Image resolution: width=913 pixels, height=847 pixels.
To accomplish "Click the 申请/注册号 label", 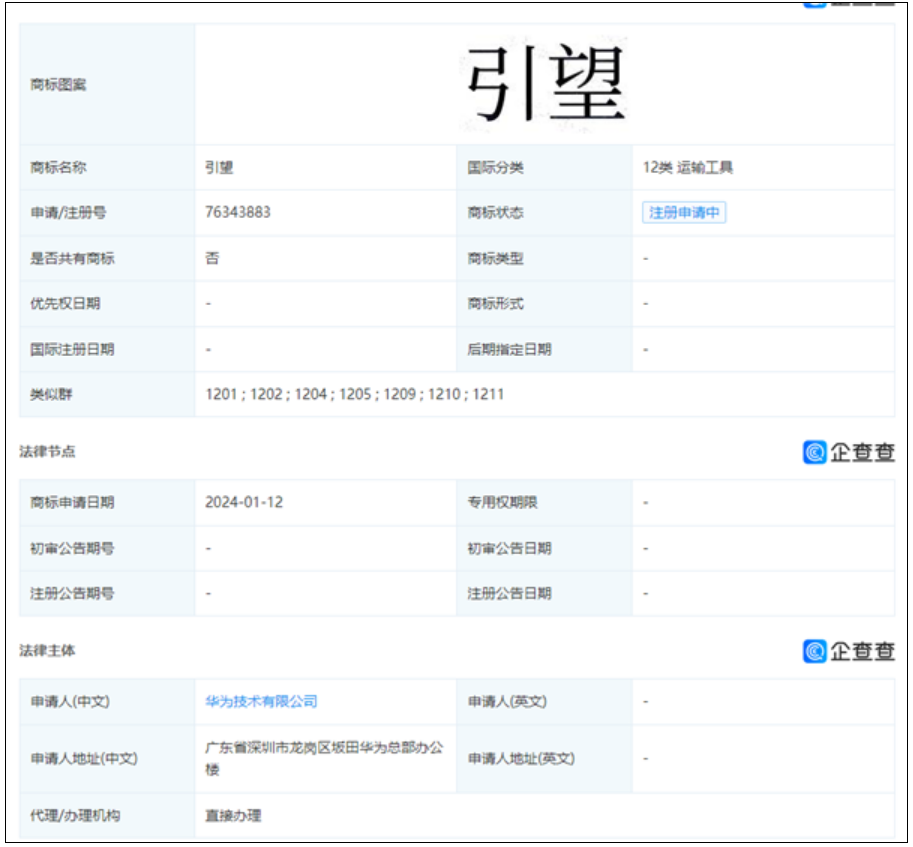I will (x=68, y=212).
